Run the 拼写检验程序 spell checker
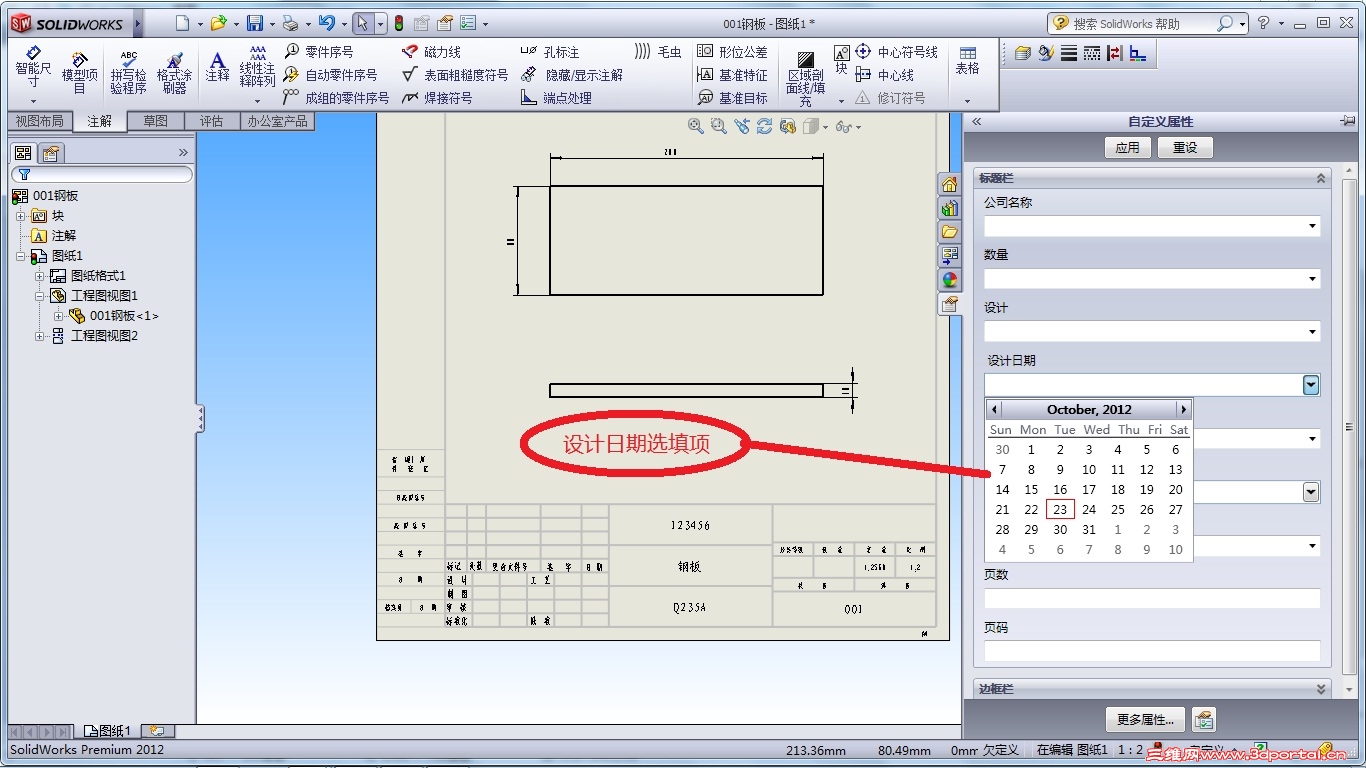Image resolution: width=1366 pixels, height=768 pixels. [x=128, y=73]
